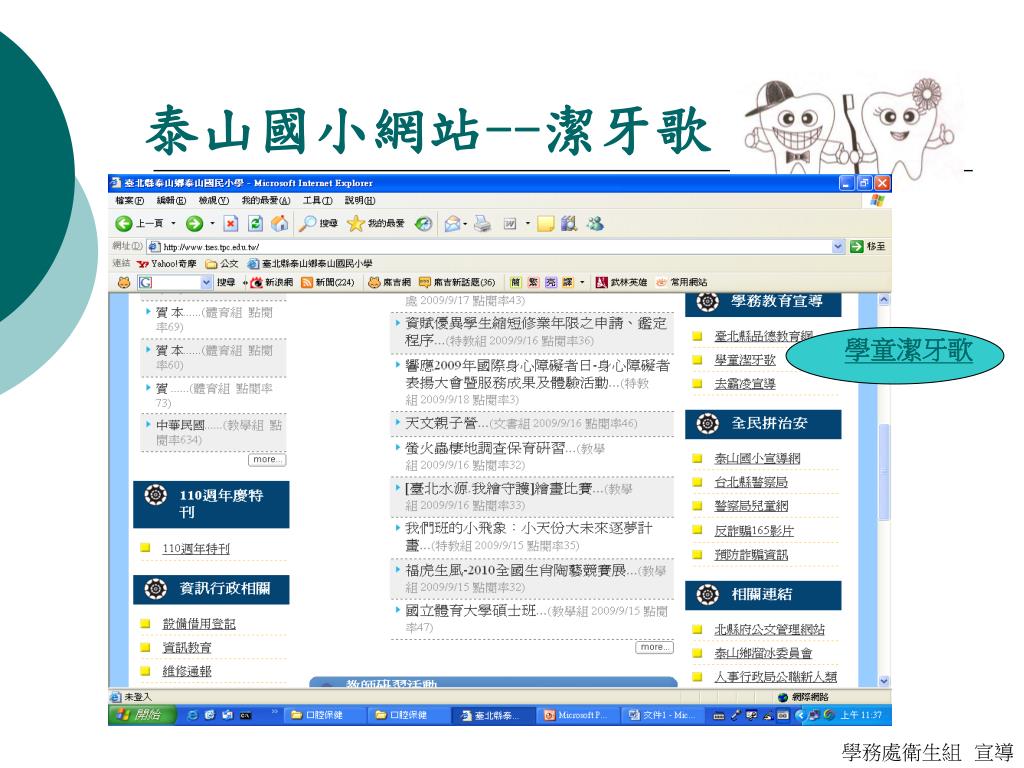Open the 反詐騙165影片 link
The width and height of the screenshot is (1024, 768).
coord(754,531)
